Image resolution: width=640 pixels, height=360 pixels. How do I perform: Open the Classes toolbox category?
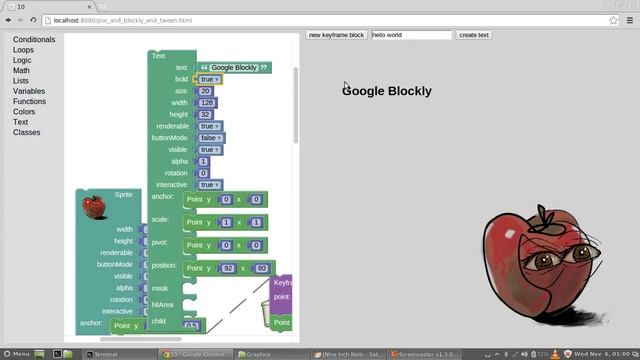tap(27, 132)
